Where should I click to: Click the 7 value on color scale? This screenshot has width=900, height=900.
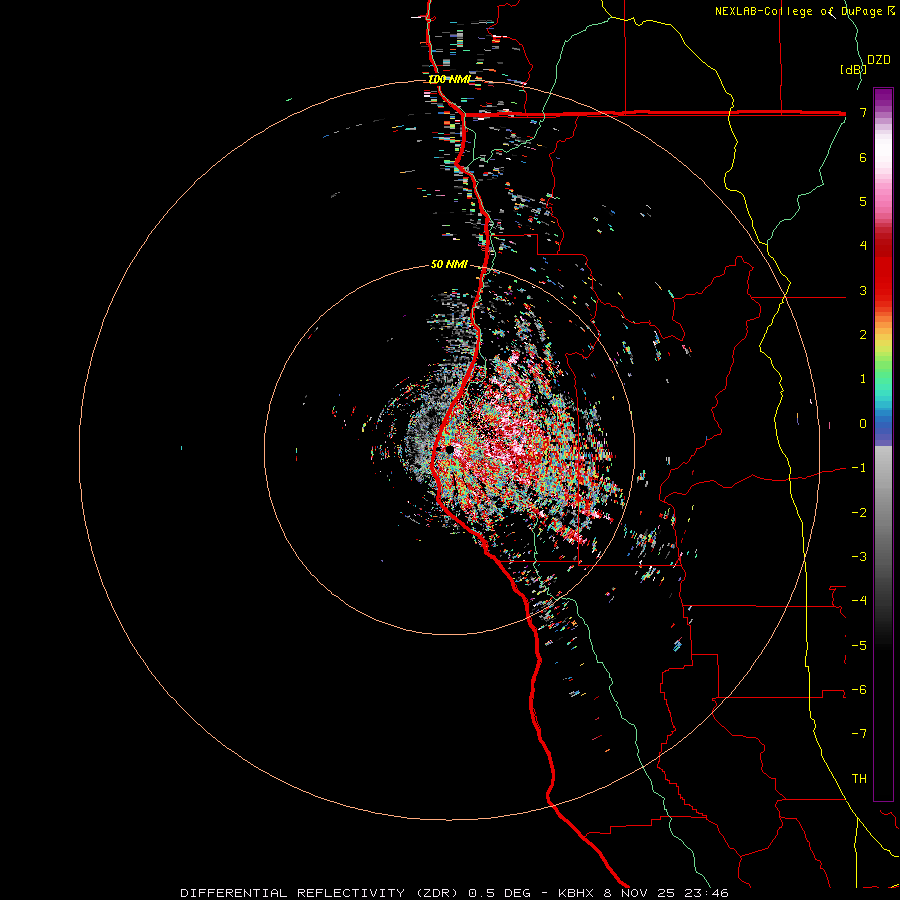pos(863,112)
